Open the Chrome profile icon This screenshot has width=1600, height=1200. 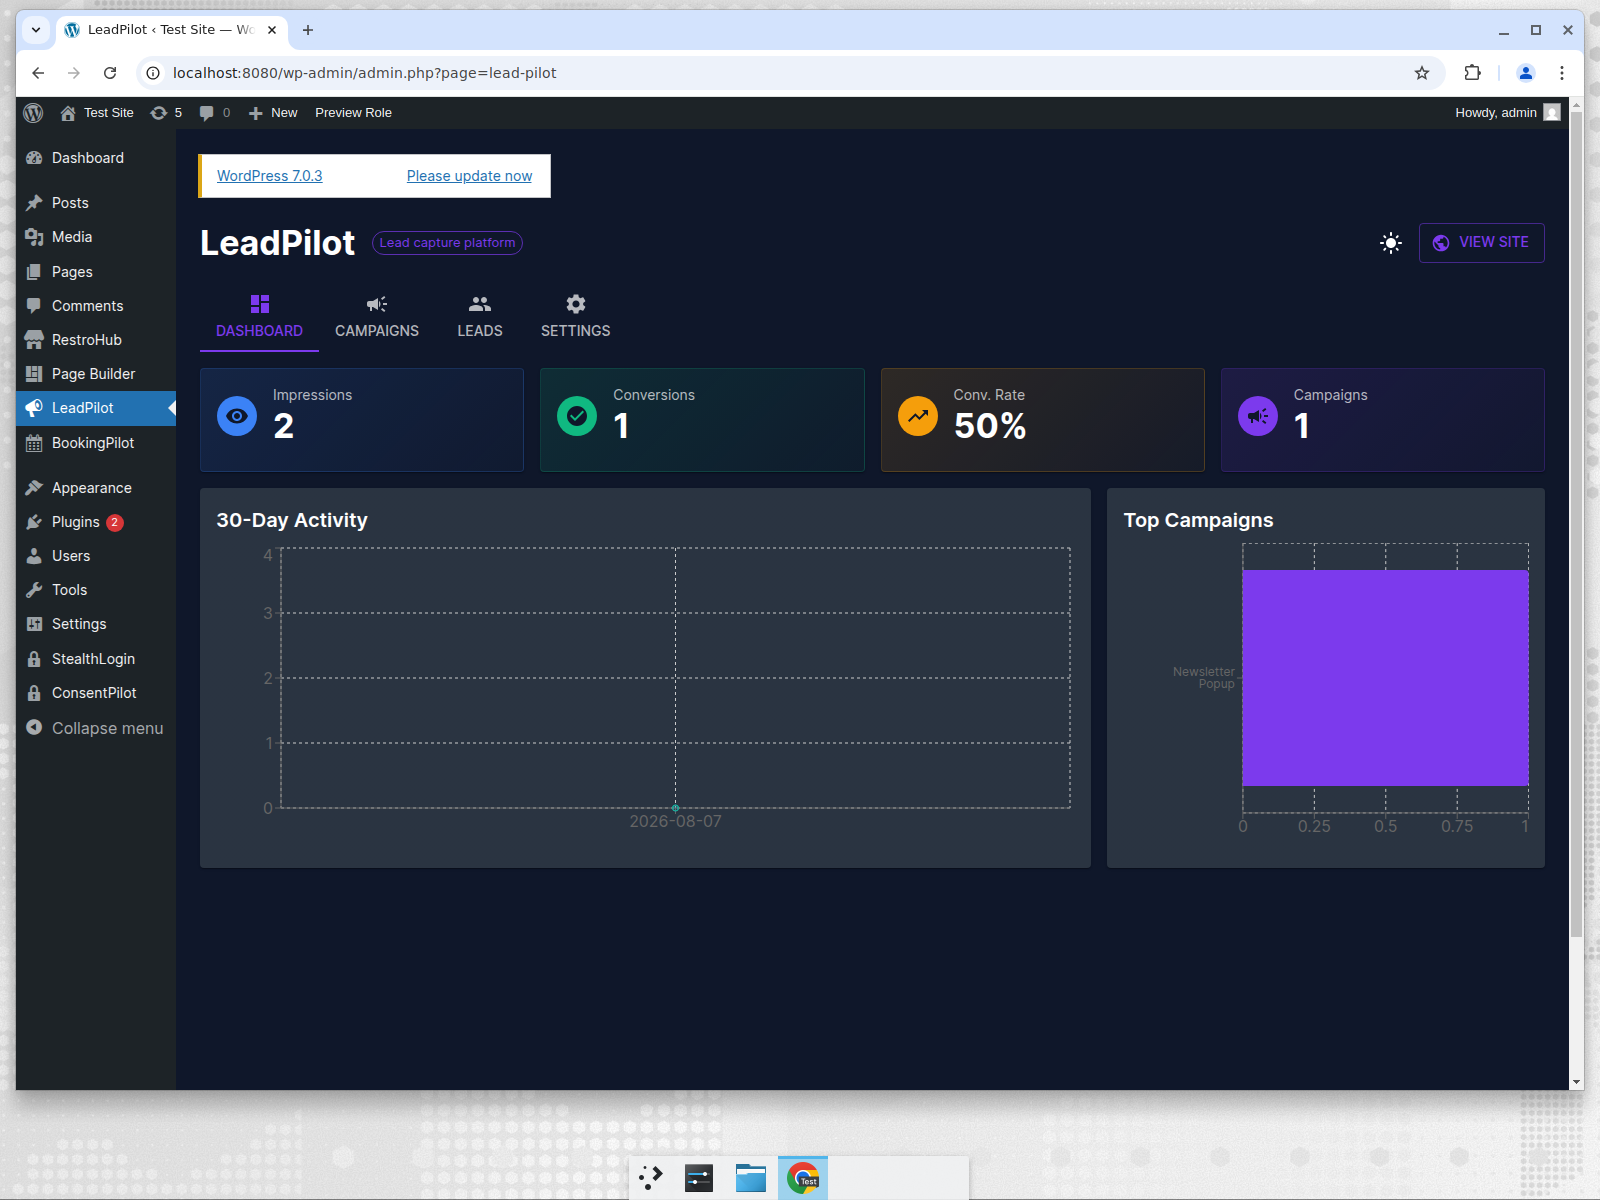pos(1526,73)
